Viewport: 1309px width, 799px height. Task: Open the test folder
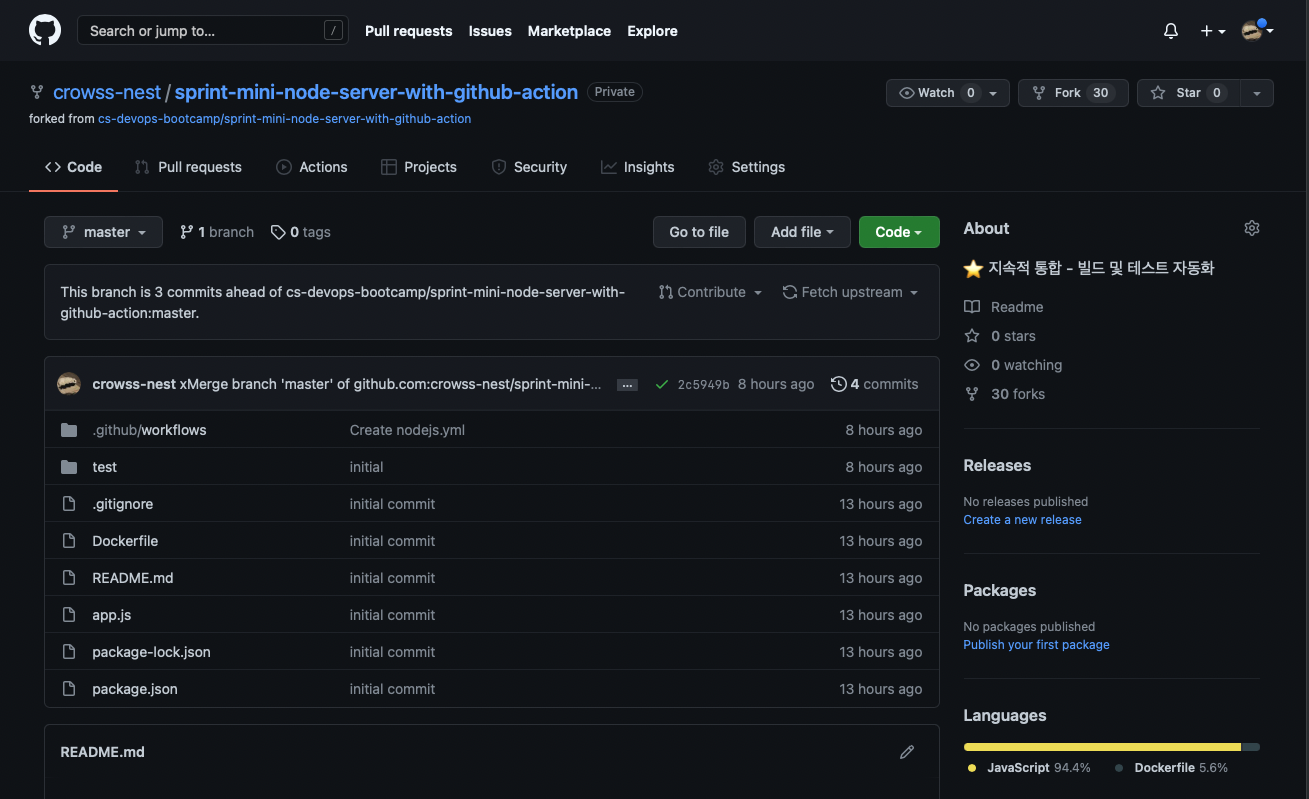pos(104,467)
